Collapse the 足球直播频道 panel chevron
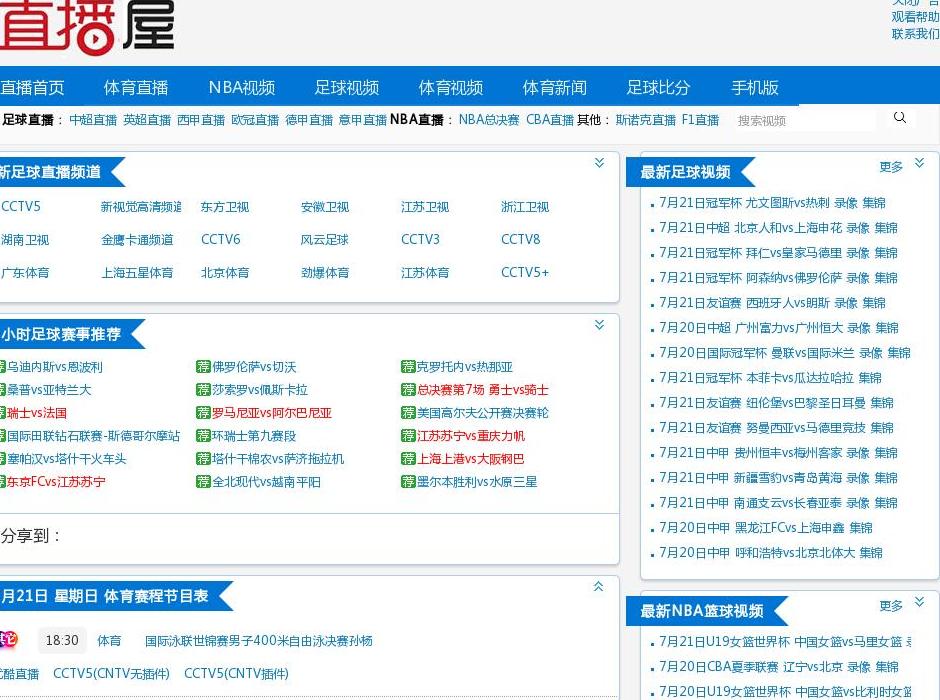 (599, 163)
